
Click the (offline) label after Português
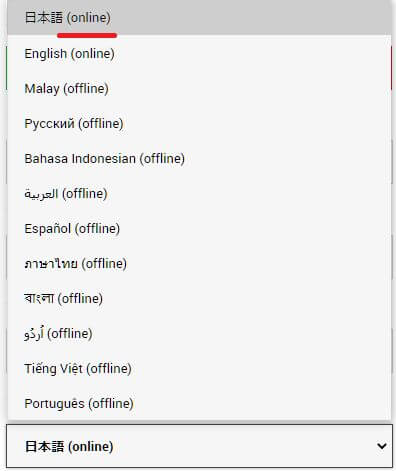(111, 404)
